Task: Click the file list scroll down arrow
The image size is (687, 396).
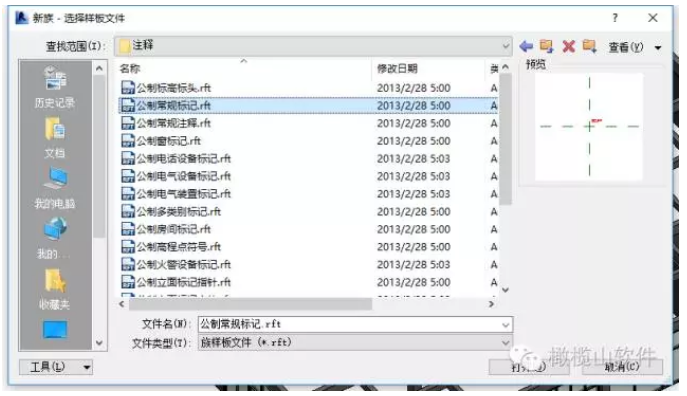Action: pos(506,290)
